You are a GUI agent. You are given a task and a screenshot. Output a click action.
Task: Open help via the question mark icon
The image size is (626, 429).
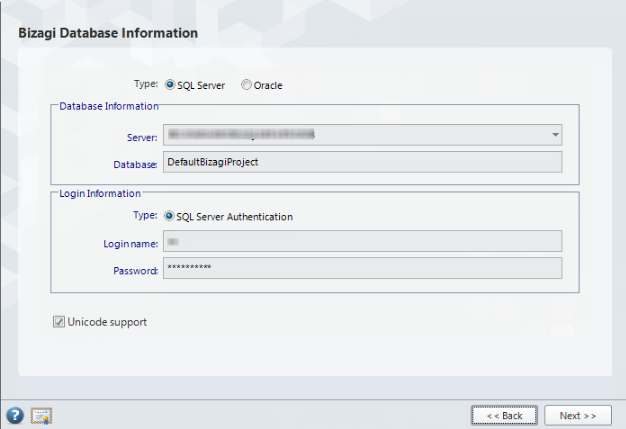(15, 415)
